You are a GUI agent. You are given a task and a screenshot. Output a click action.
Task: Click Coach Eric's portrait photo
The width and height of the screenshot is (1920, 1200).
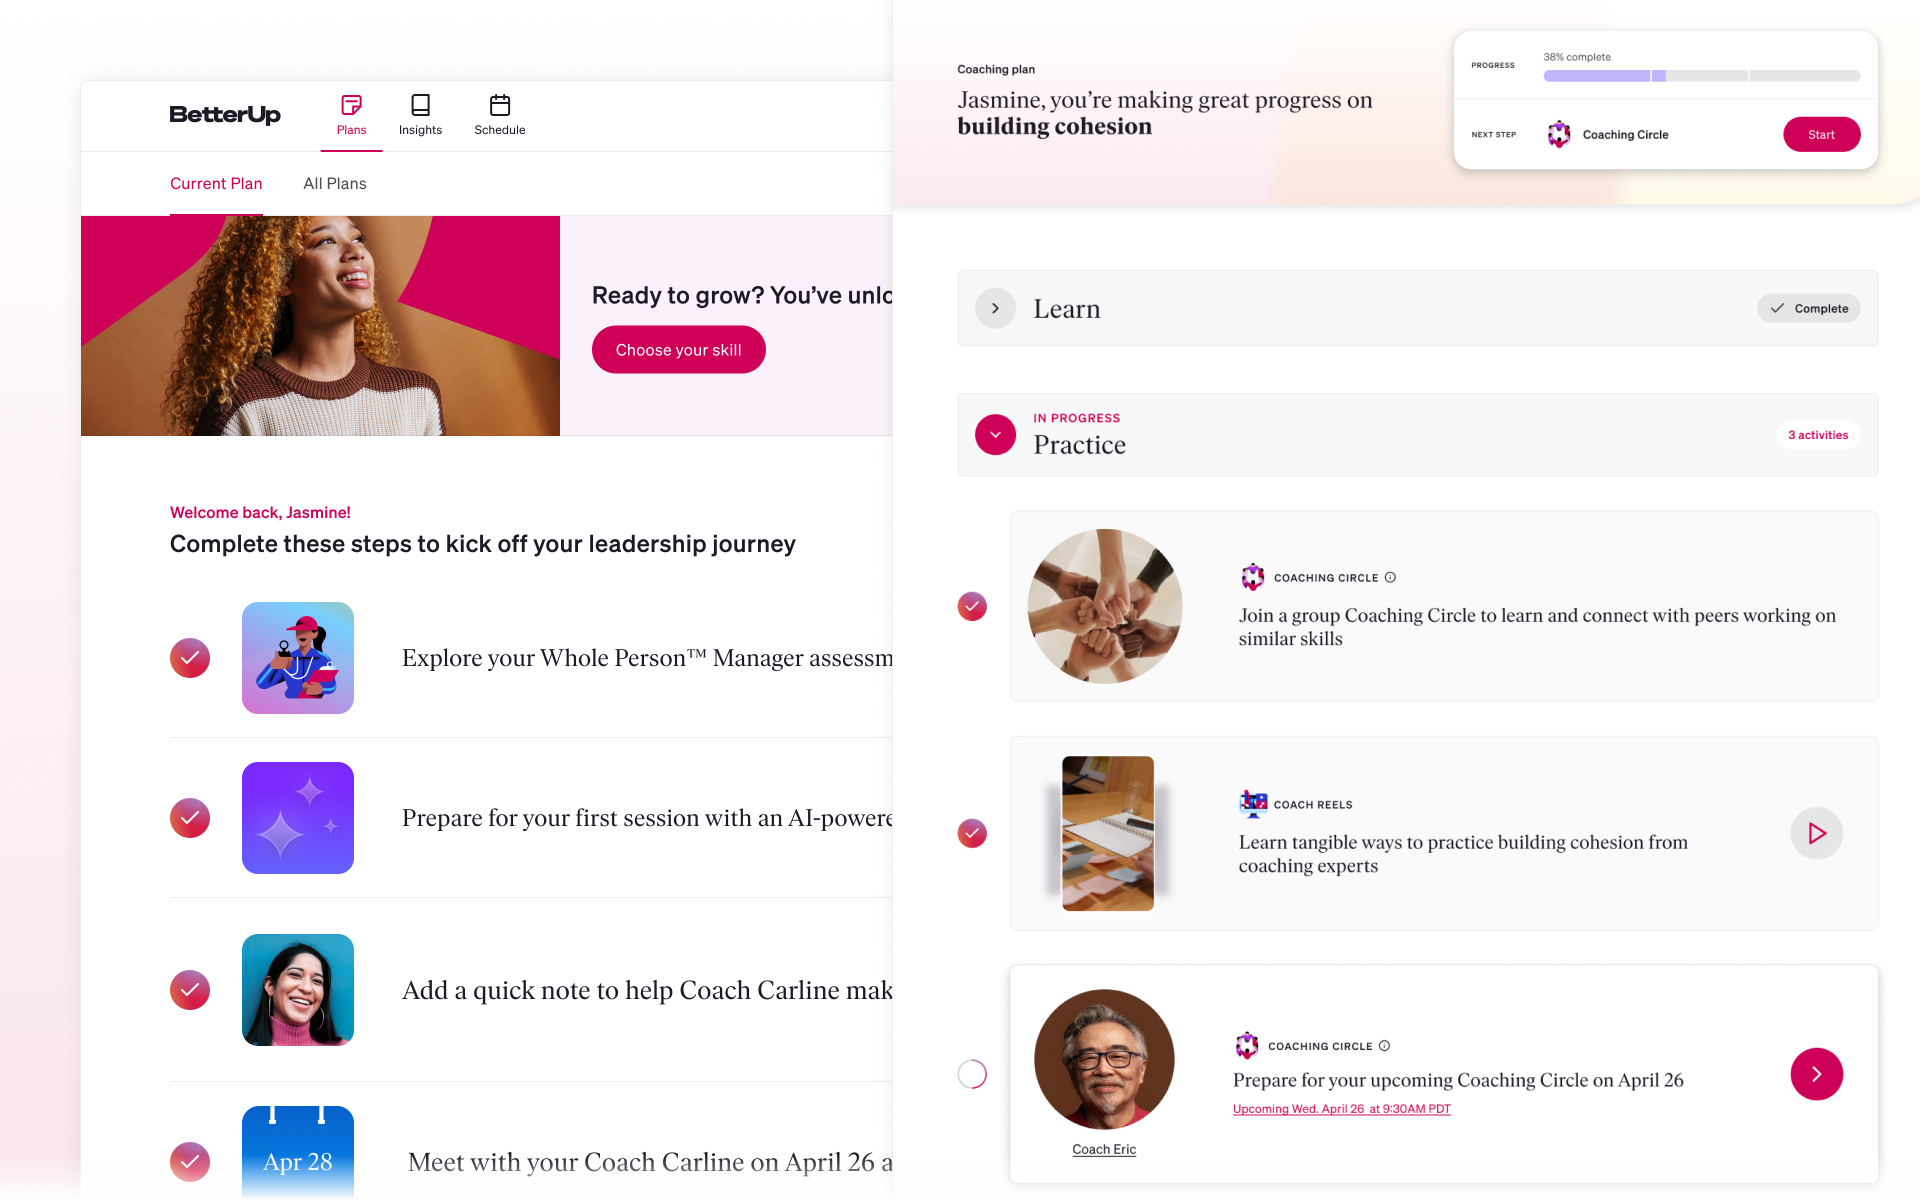1104,1060
